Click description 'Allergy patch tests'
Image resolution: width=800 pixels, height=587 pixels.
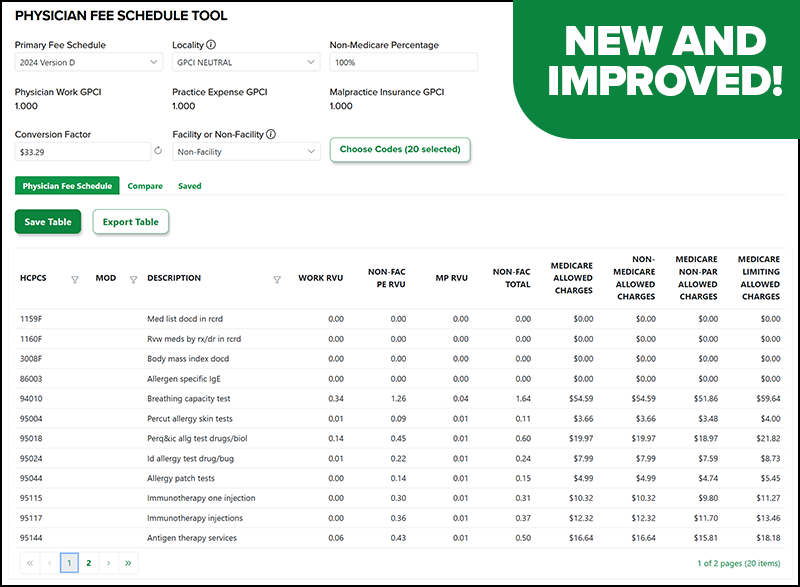click(181, 478)
